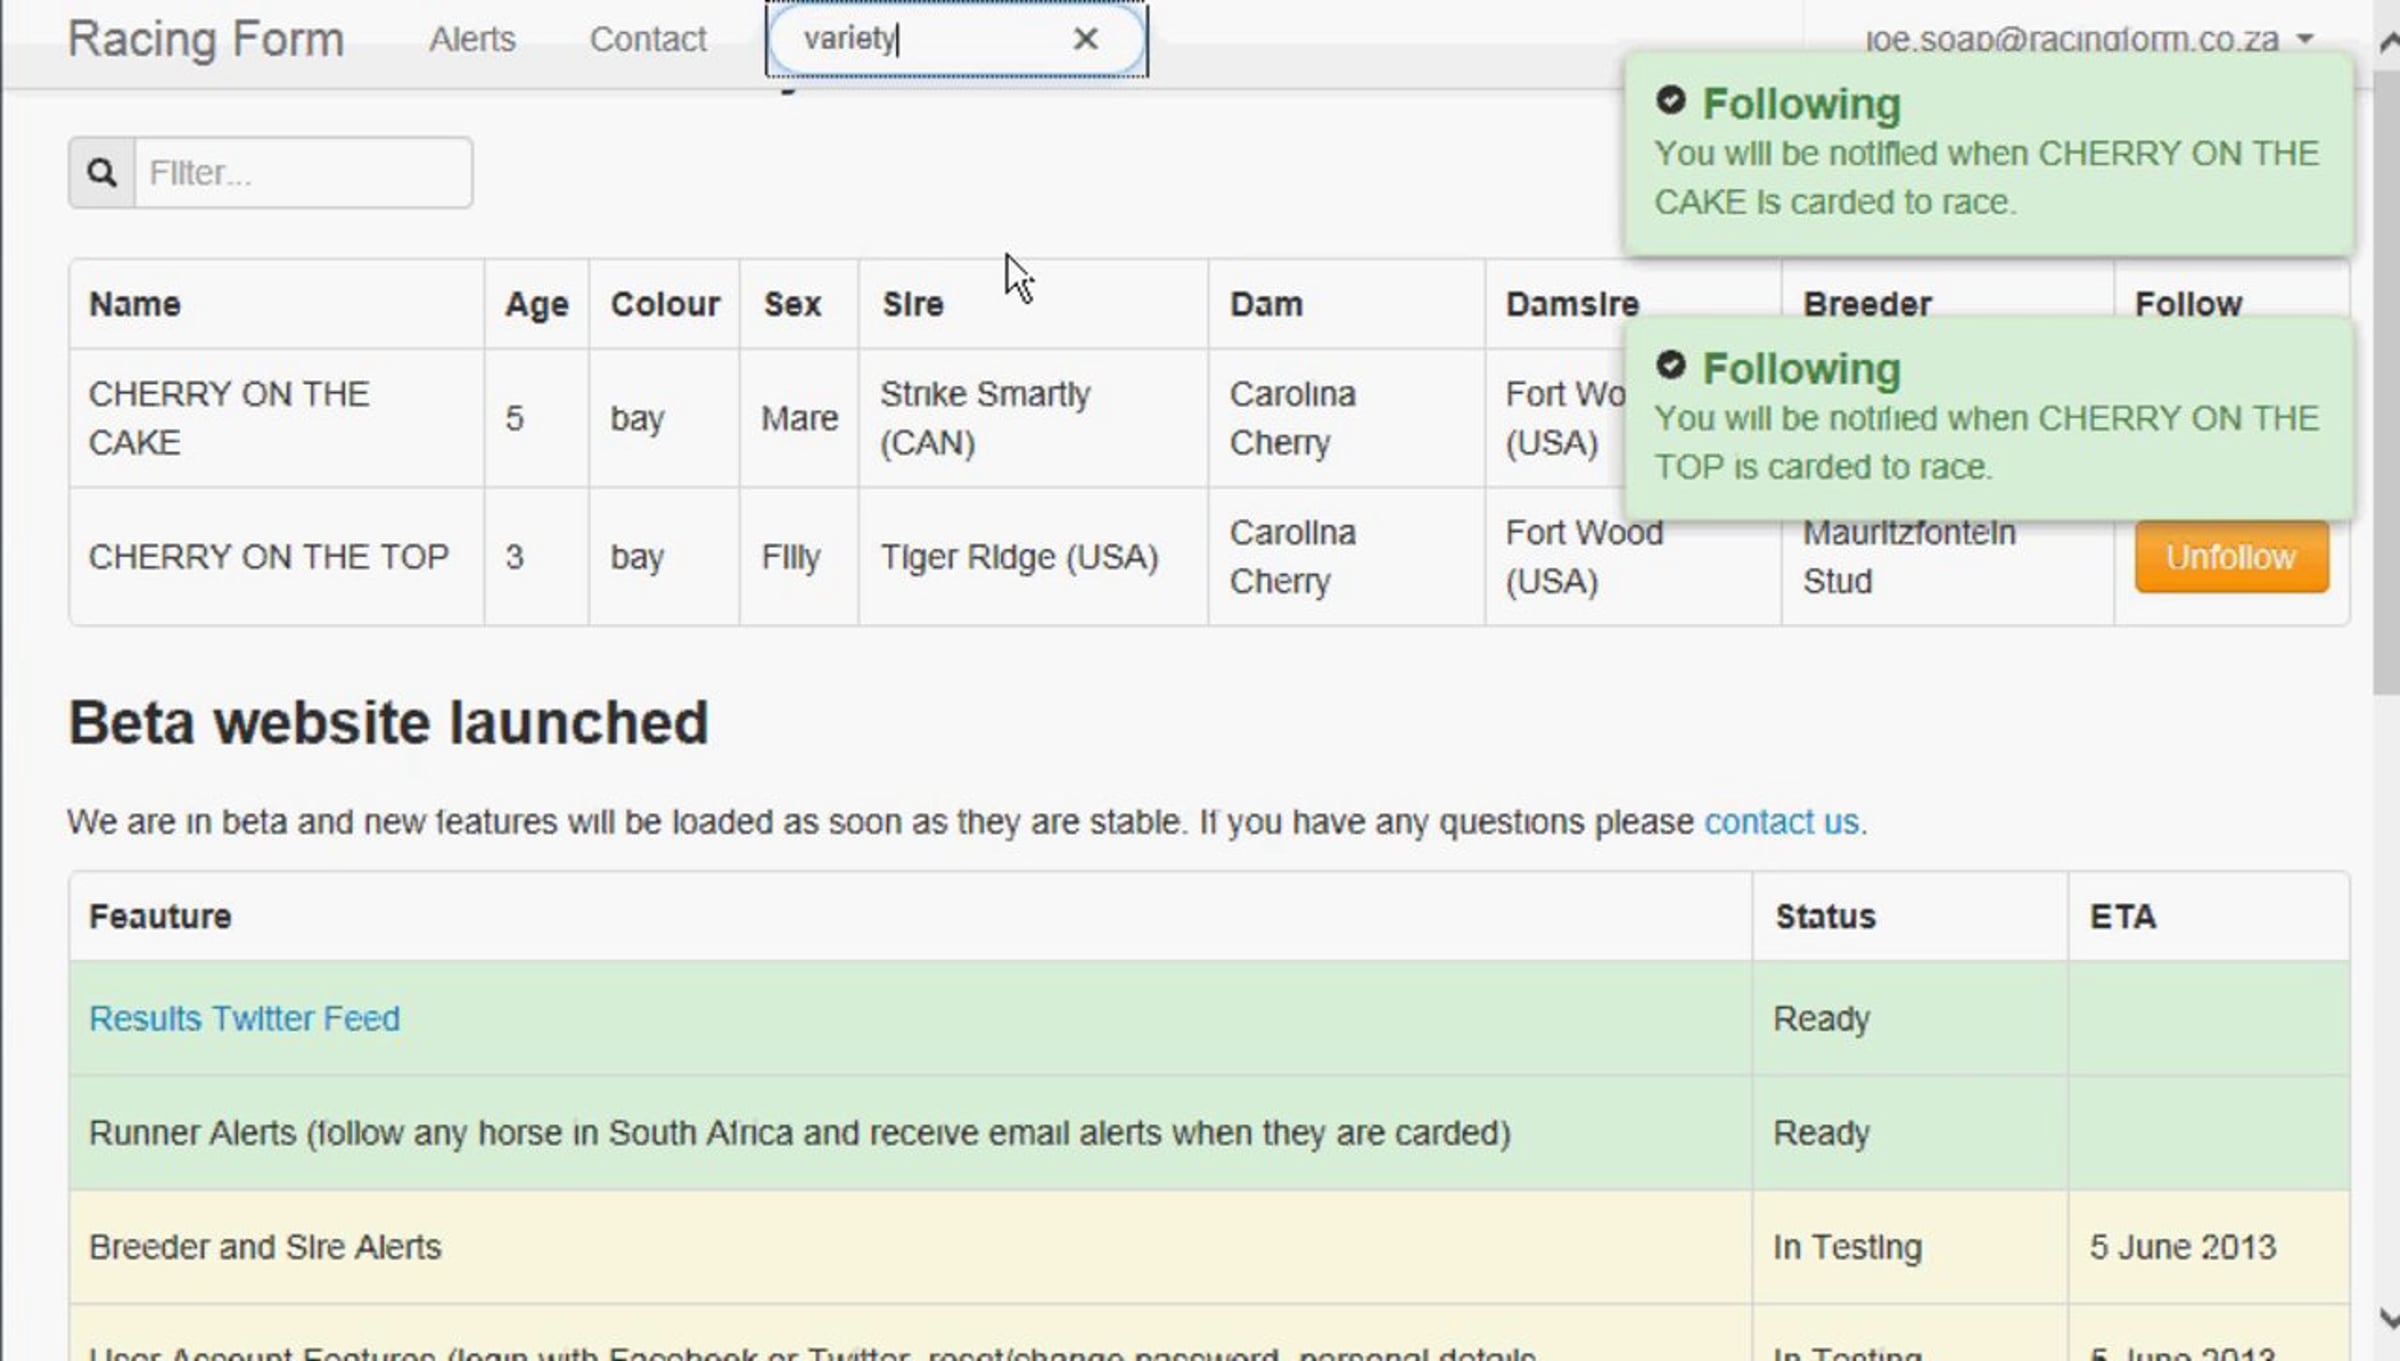Viewport: 2400px width, 1361px height.
Task: Click 'In Testing' status for Breeder and Sire Alerts
Action: [x=1847, y=1247]
